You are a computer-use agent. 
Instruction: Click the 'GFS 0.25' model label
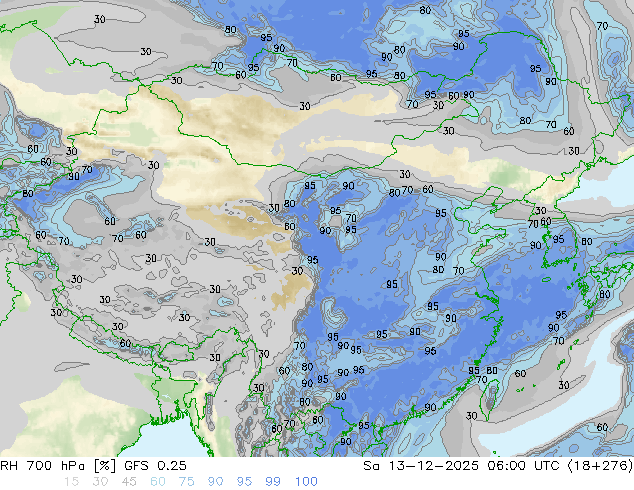(155, 466)
